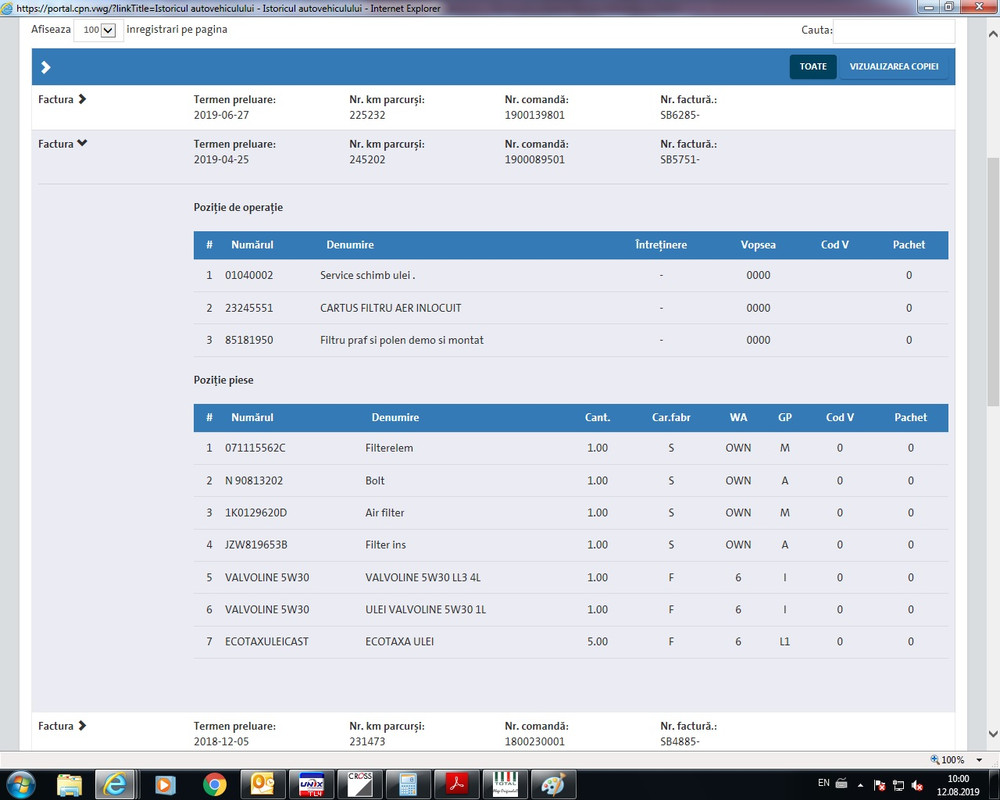Click the network status tray icon
This screenshot has height=800, width=1000.
[899, 785]
